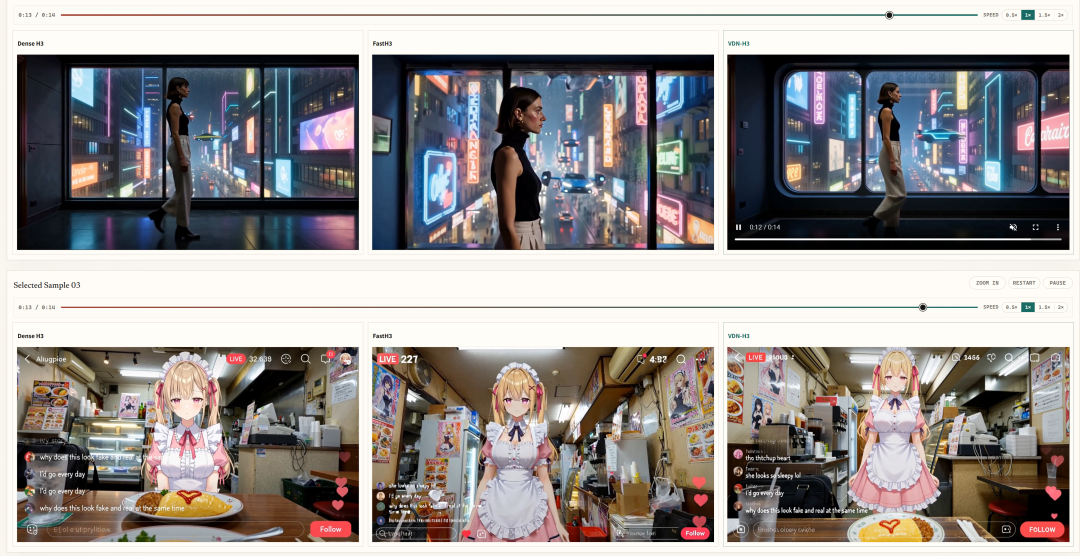Open the three-dot menu on VDN-H3 video
This screenshot has width=1080, height=556.
tap(1058, 227)
